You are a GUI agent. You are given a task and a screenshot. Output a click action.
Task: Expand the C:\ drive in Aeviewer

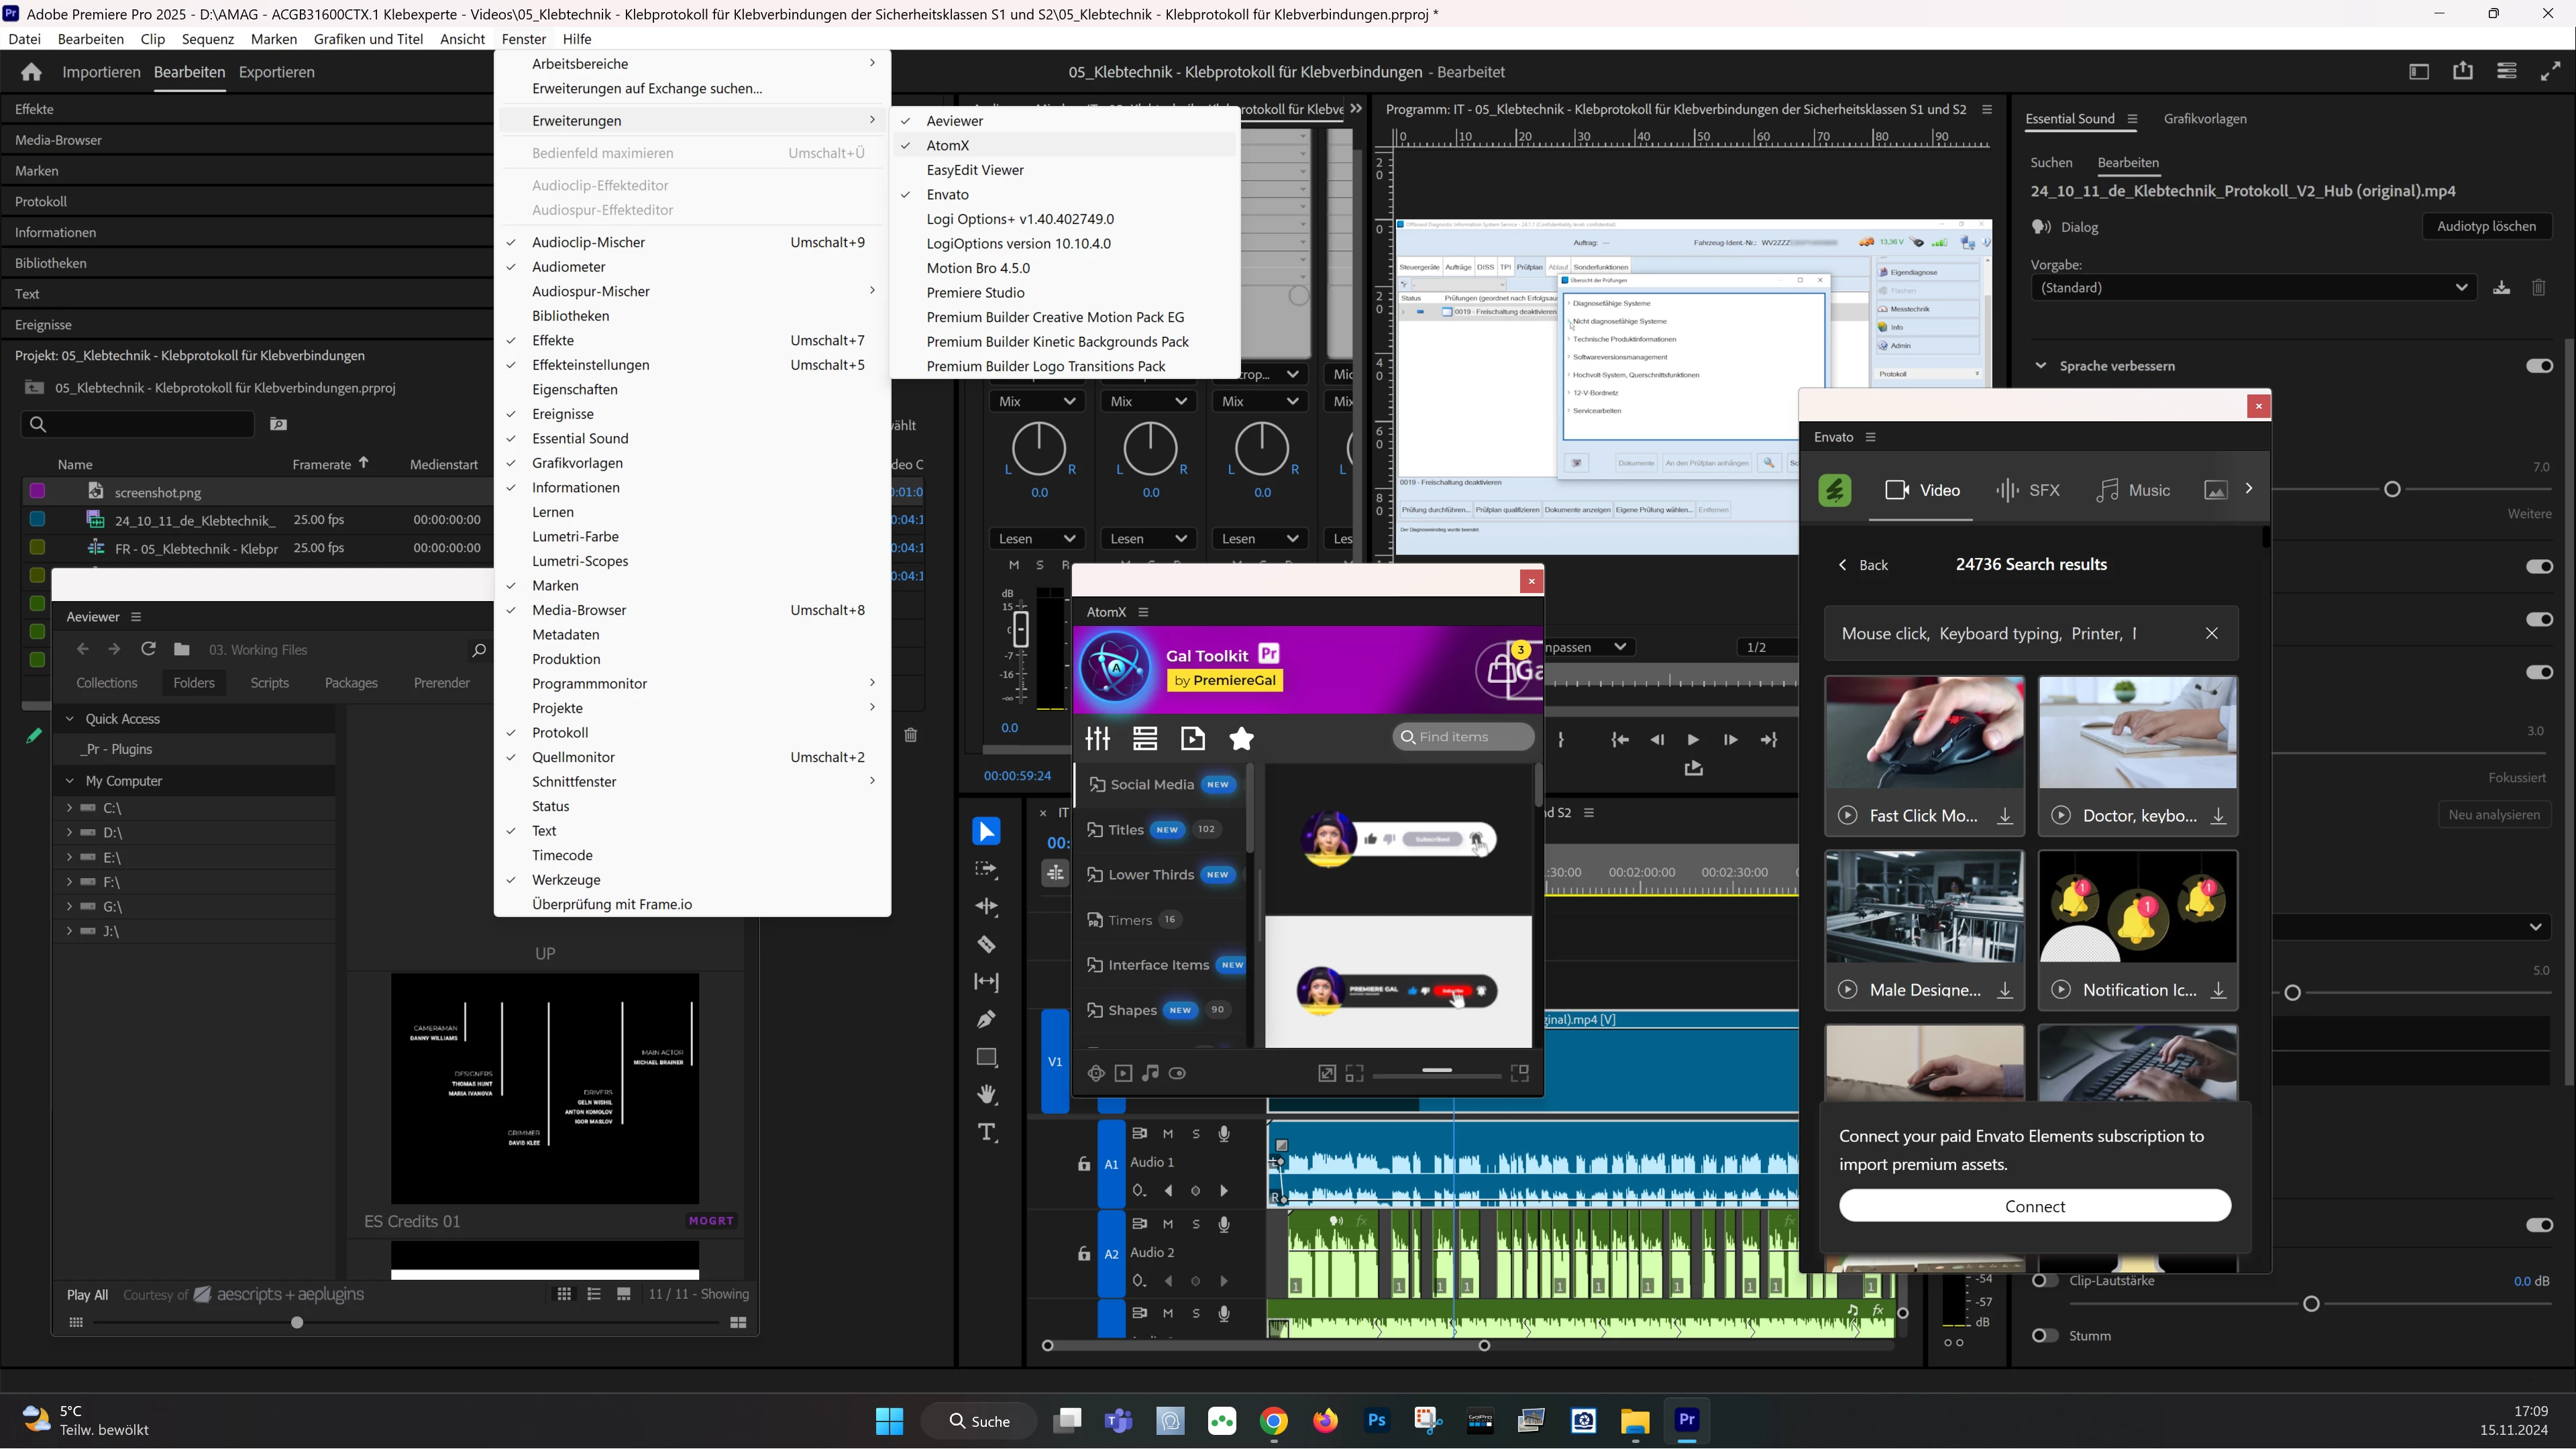[69, 808]
